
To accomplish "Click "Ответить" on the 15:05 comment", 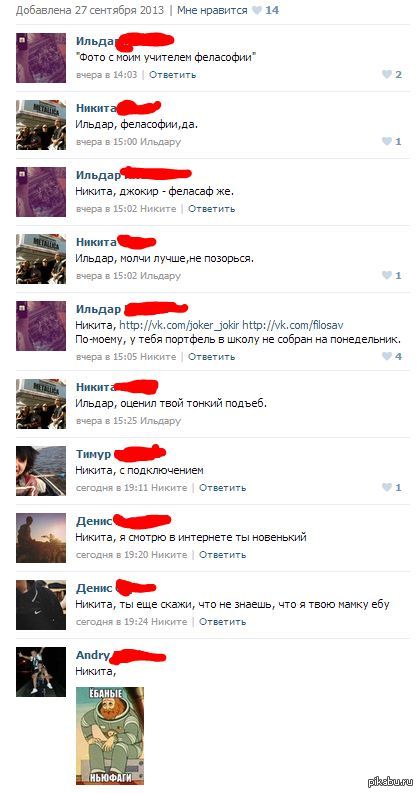I will pos(211,357).
